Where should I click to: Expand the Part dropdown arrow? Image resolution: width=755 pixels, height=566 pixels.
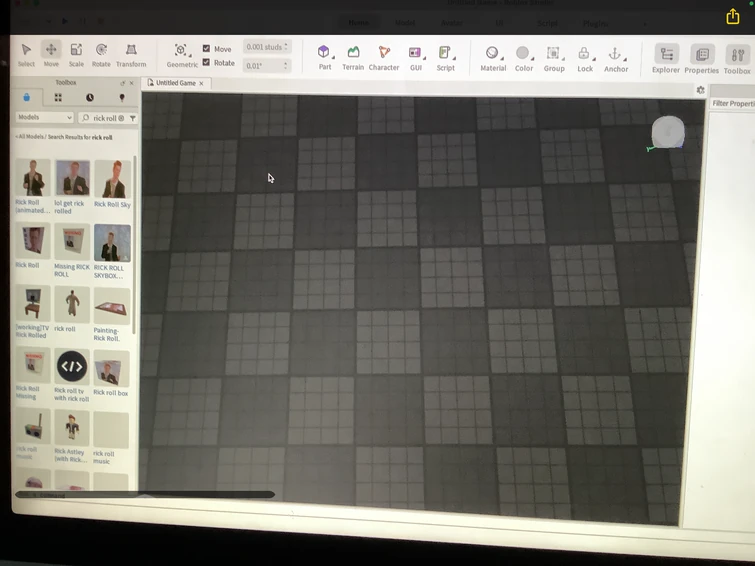pyautogui.click(x=334, y=57)
